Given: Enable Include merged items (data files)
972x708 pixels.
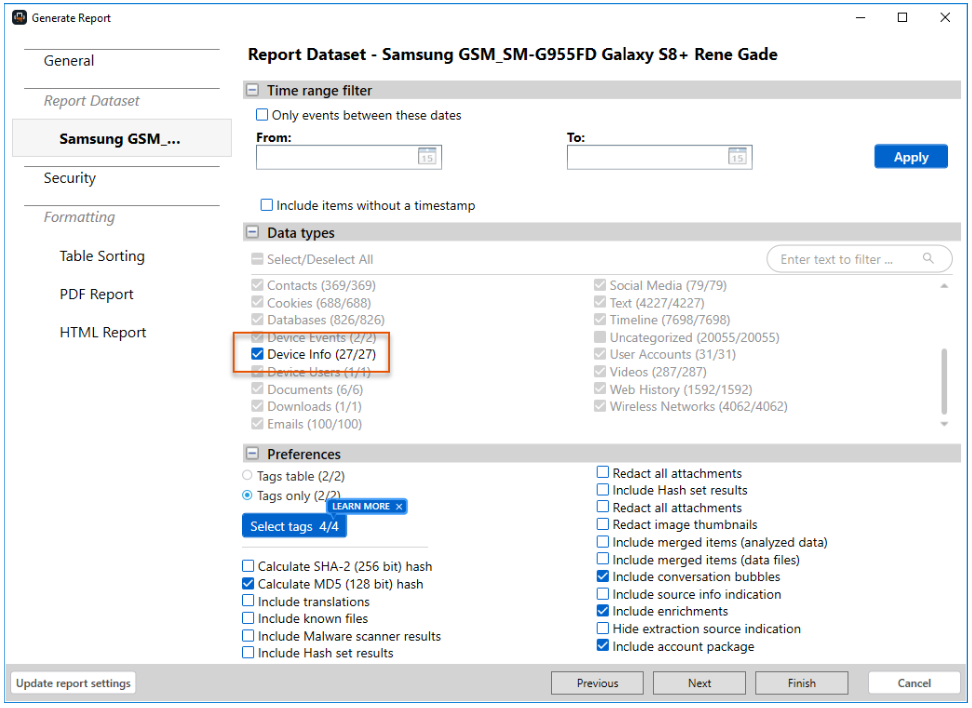Looking at the screenshot, I should coord(603,559).
